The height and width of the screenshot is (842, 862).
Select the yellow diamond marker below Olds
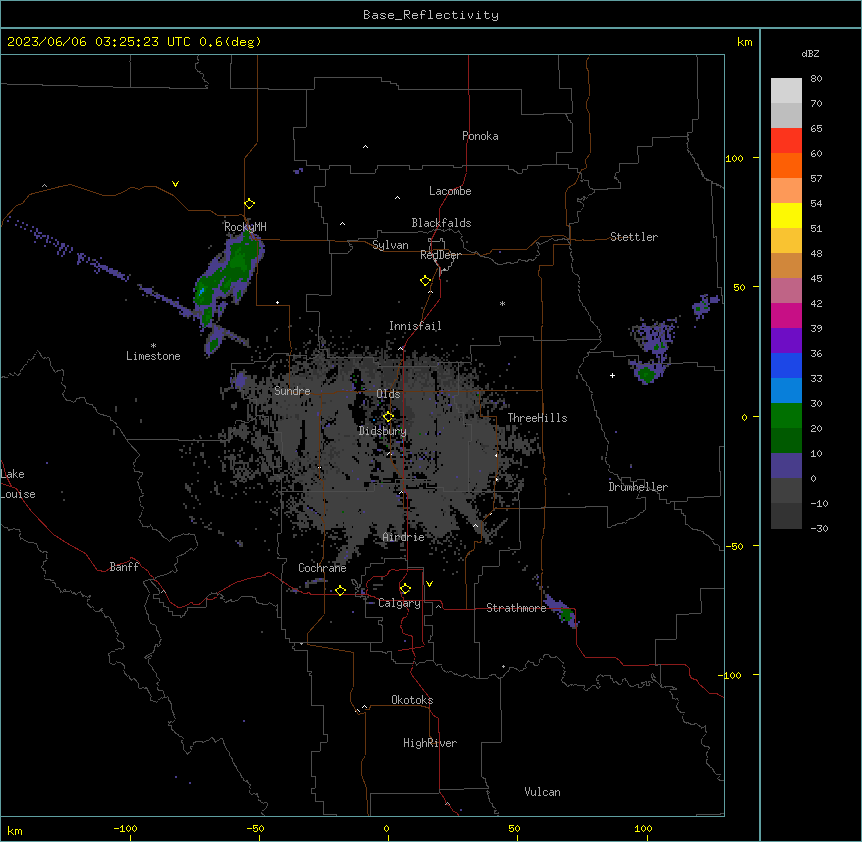point(388,416)
